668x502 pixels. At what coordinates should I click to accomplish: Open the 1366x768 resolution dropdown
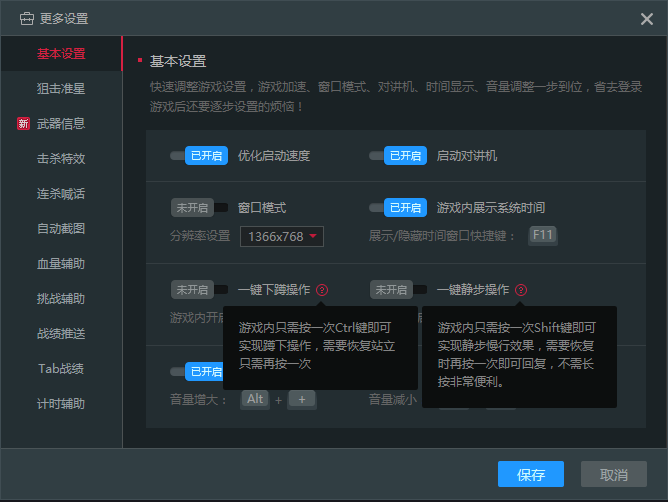[282, 236]
